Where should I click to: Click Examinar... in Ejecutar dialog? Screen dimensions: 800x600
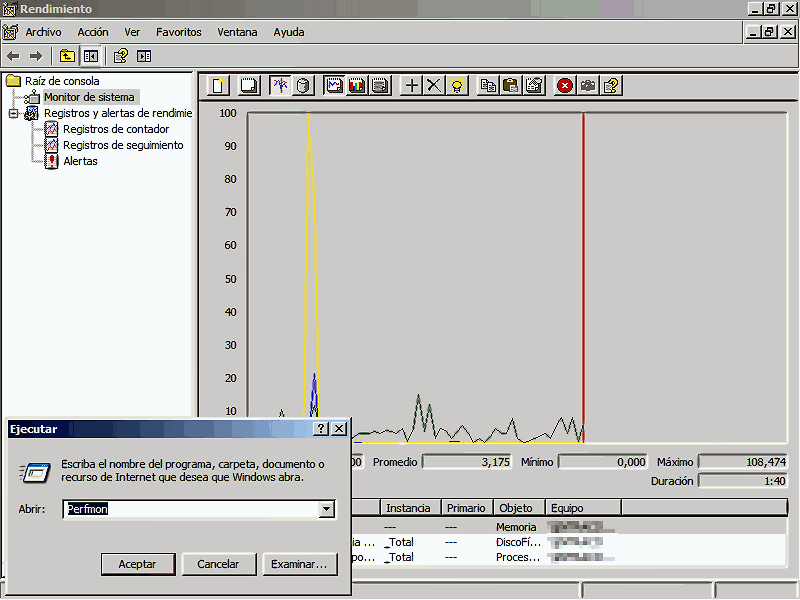pos(299,564)
